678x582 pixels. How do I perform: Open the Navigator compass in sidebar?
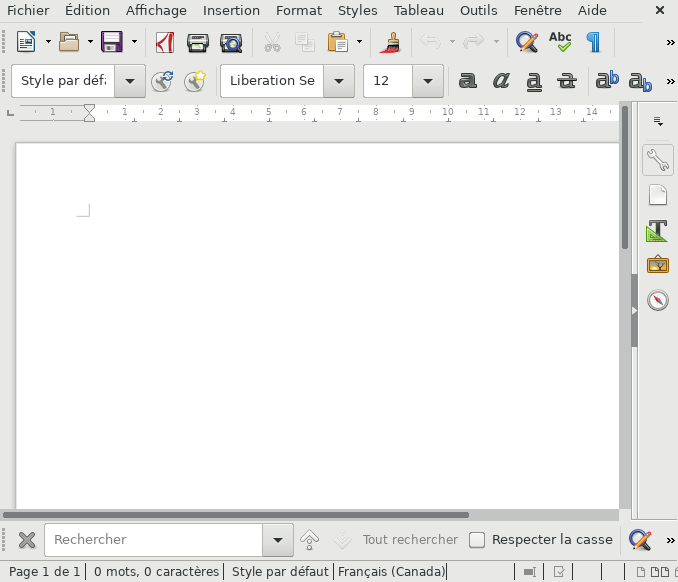point(657,300)
